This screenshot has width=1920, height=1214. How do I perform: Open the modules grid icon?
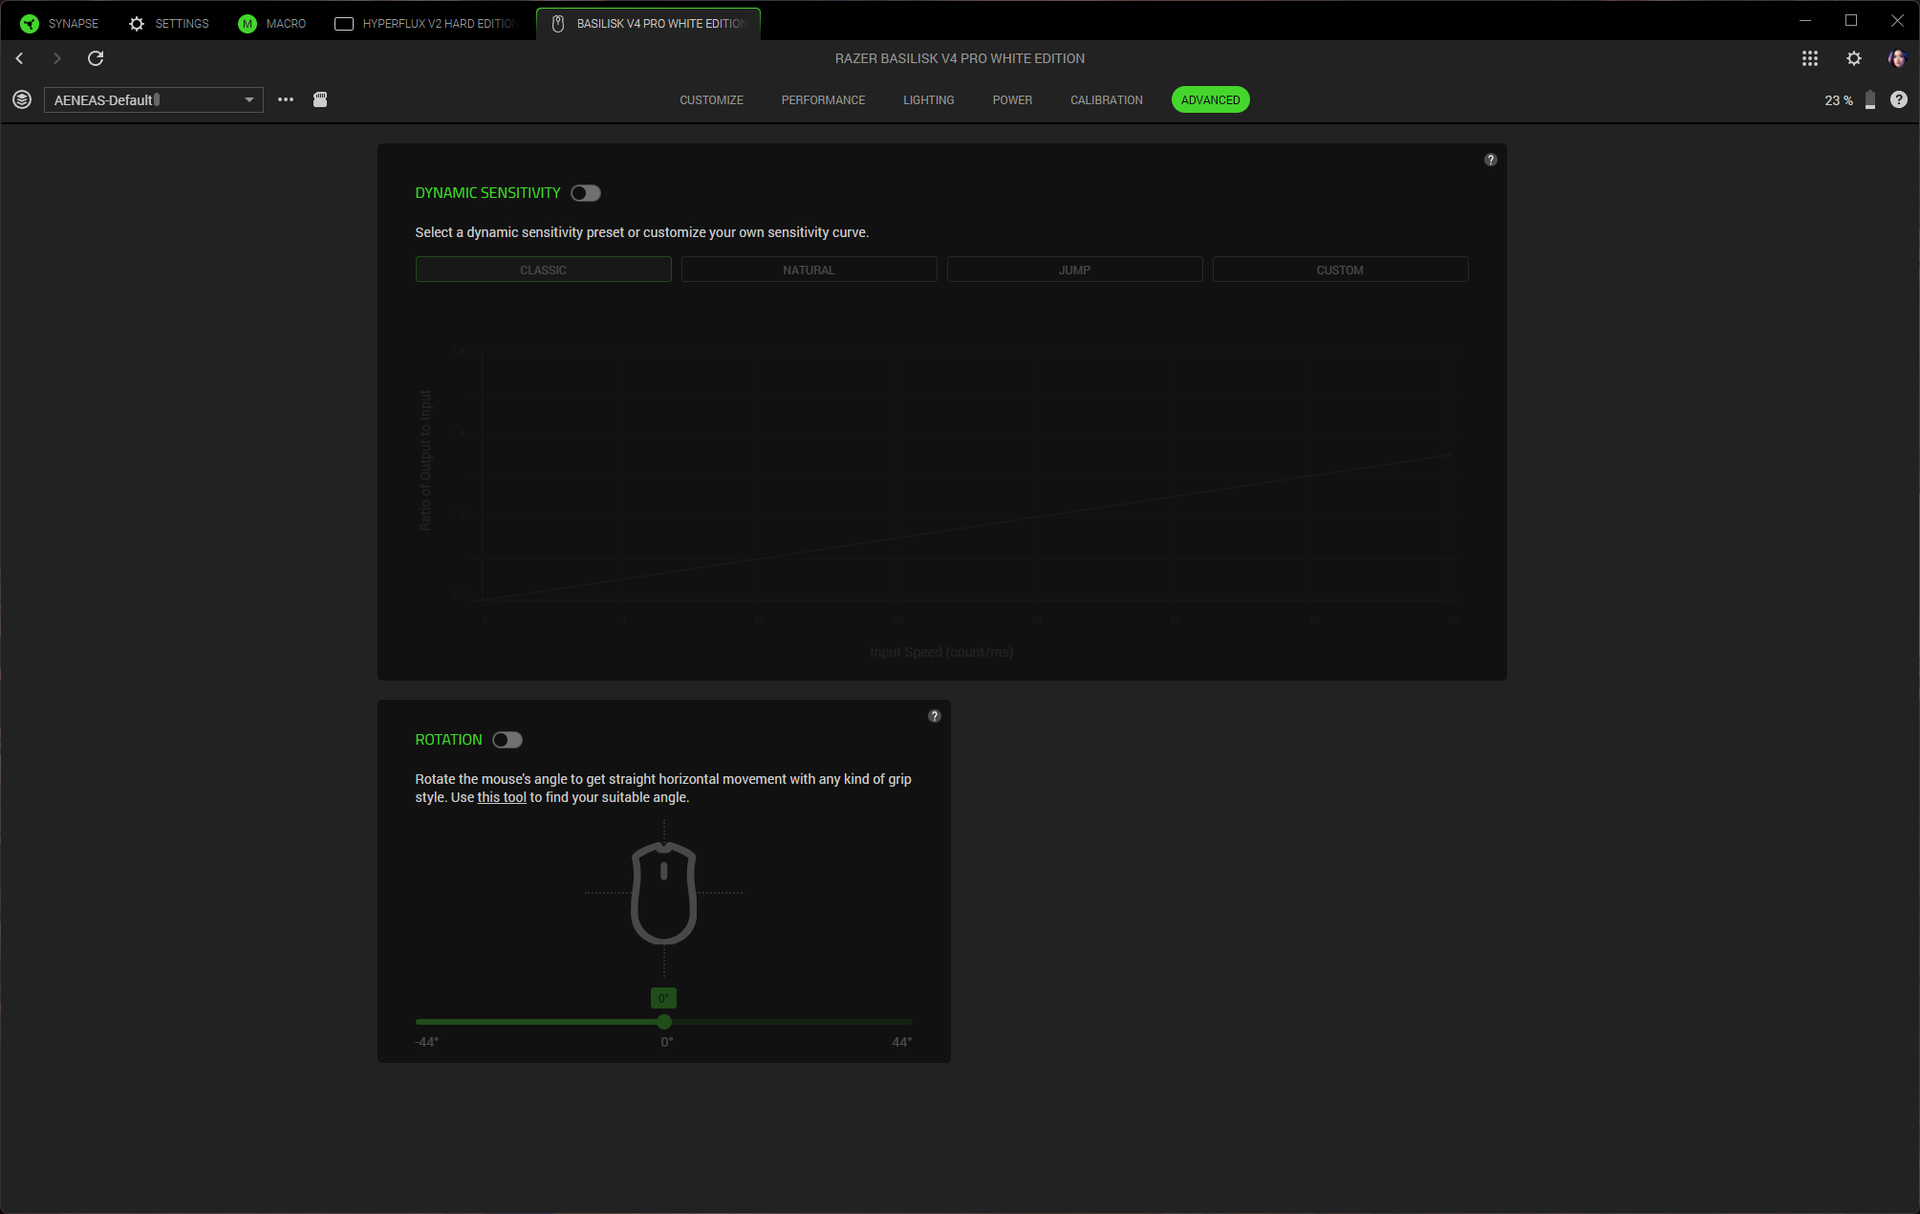click(x=1810, y=59)
